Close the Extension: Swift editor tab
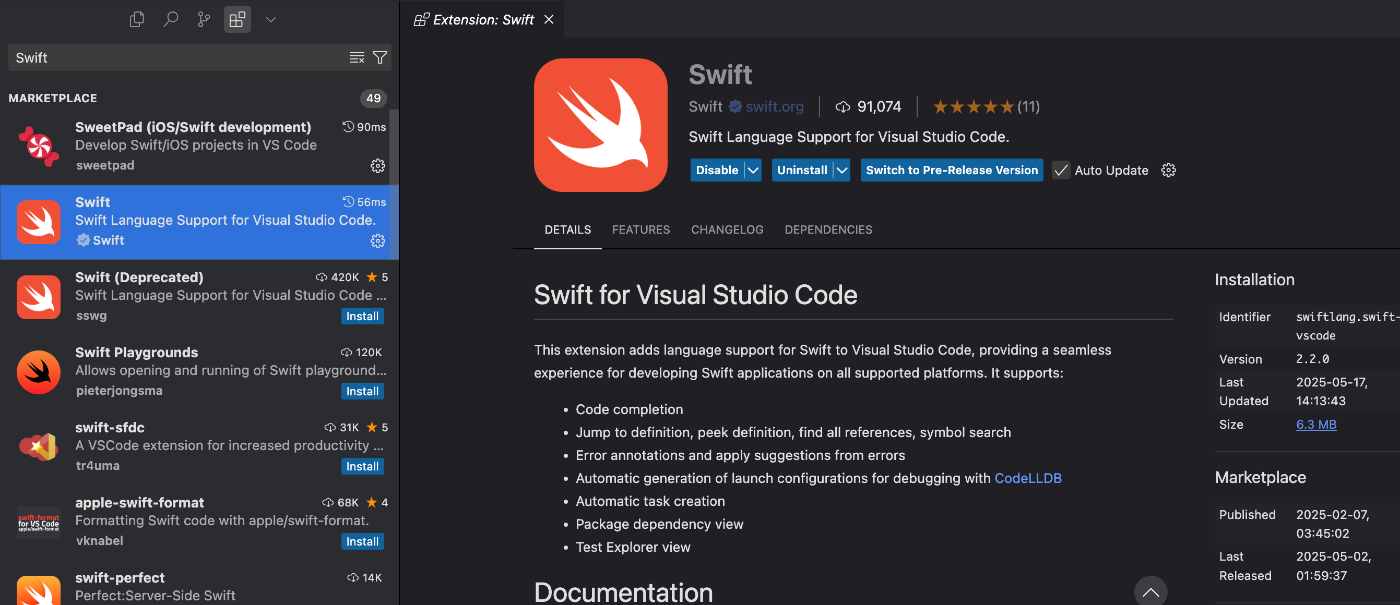The width and height of the screenshot is (1400, 605). tap(549, 19)
